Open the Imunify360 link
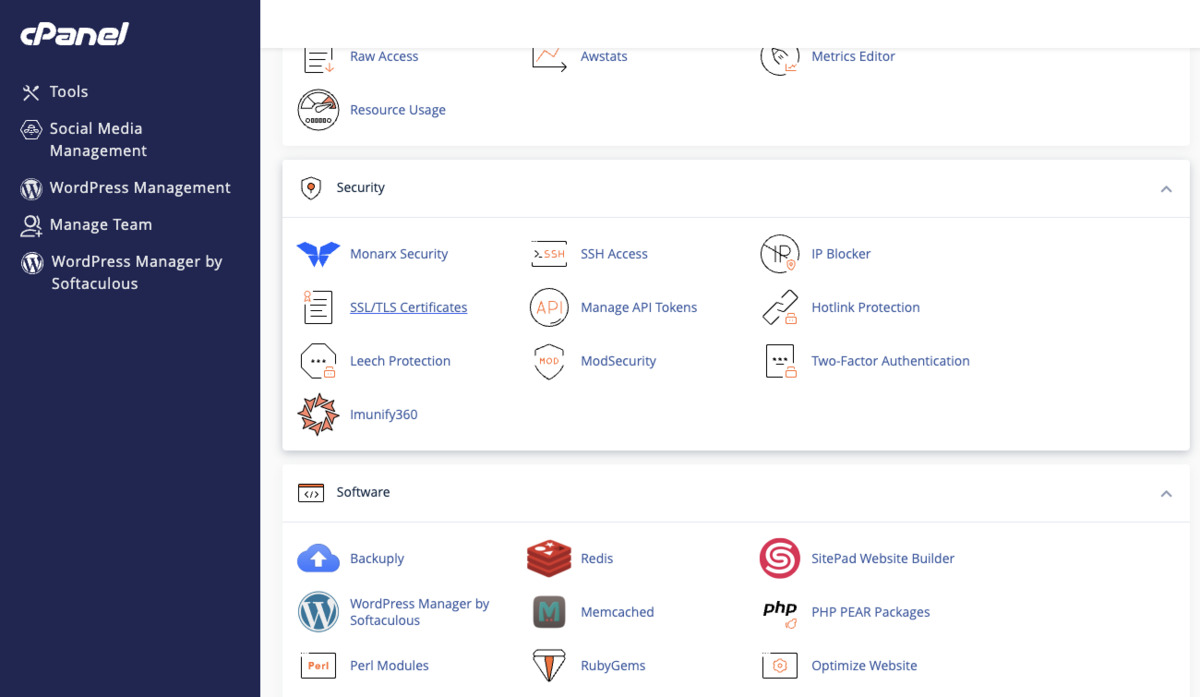This screenshot has width=1200, height=697. pos(384,415)
